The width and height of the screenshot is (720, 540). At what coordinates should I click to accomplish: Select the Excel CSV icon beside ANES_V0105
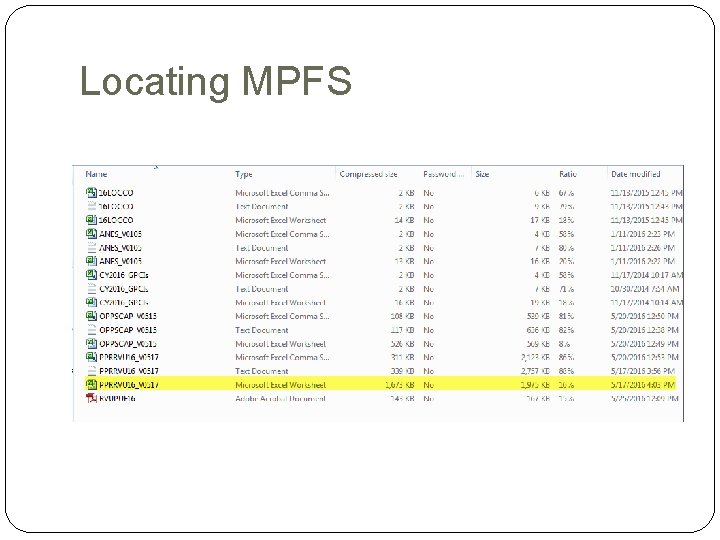click(91, 234)
